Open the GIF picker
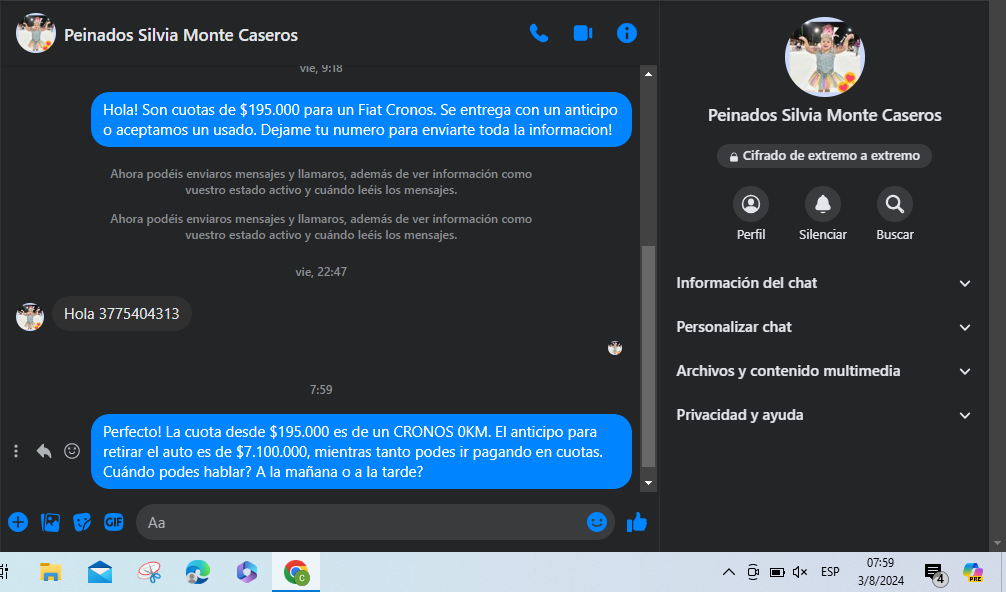Viewport: 1006px width, 592px height. [x=114, y=522]
